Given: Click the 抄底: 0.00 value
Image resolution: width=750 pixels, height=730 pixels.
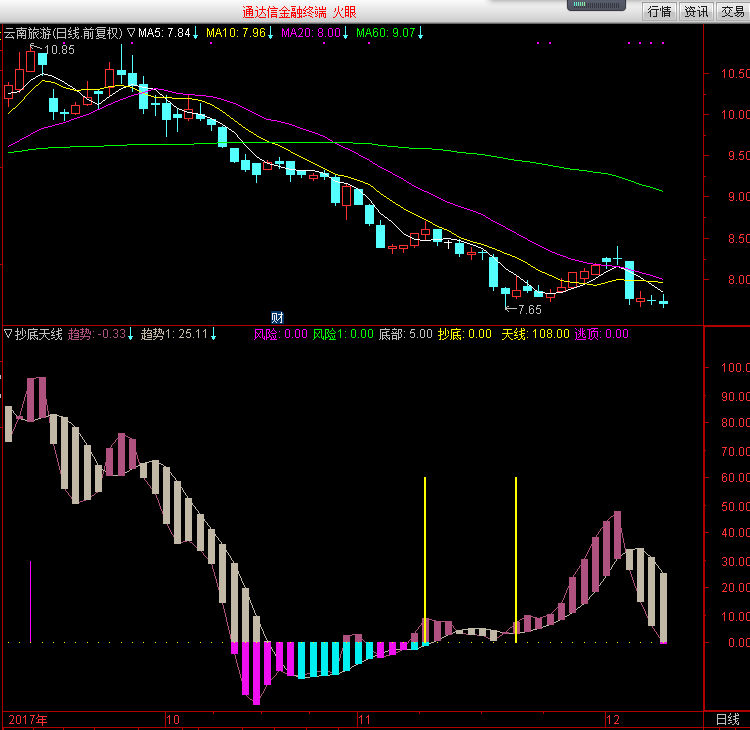Looking at the screenshot, I should point(464,334).
